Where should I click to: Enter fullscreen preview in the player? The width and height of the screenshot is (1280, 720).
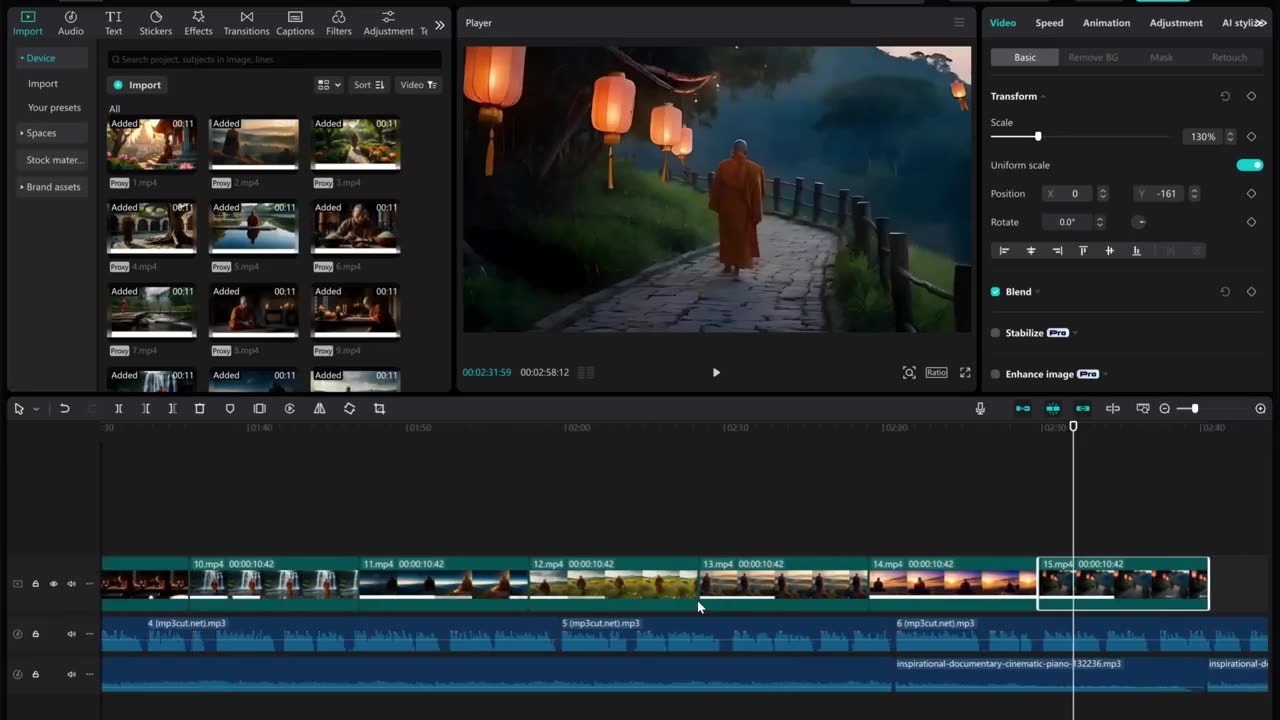(x=965, y=372)
